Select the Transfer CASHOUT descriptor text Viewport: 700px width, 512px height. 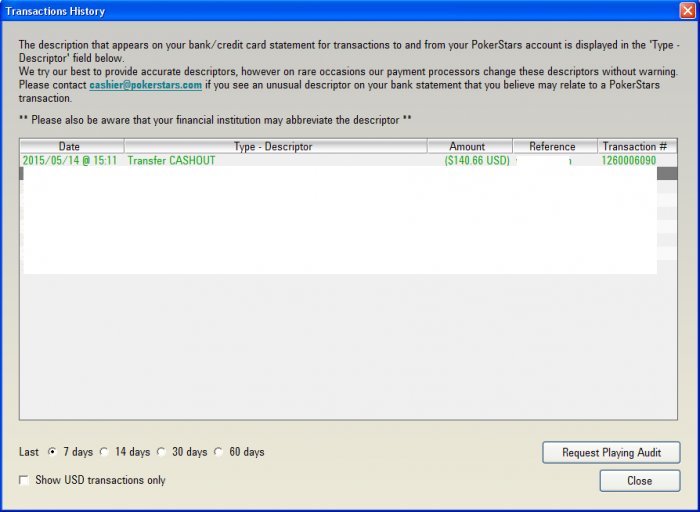[x=171, y=160]
